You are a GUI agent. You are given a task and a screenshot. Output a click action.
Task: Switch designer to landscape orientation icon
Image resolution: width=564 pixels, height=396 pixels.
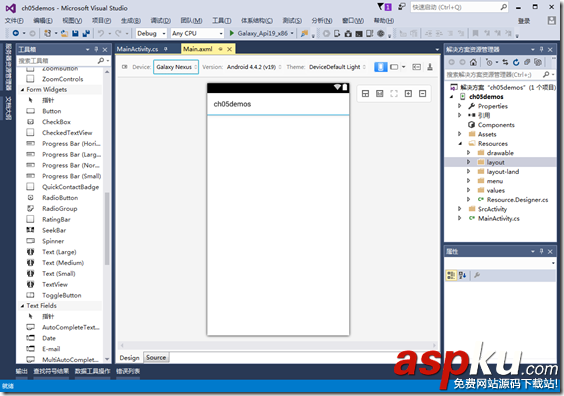pos(394,67)
